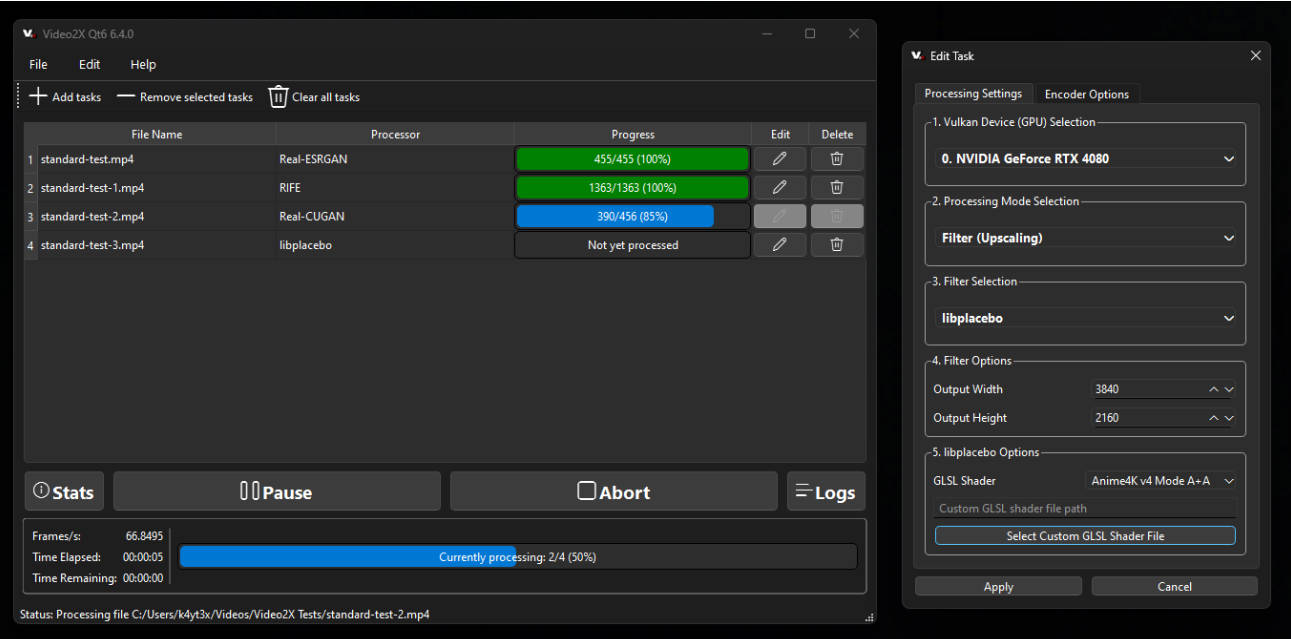This screenshot has height=639, width=1291.
Task: Apply the Edit Task settings
Action: pyautogui.click(x=998, y=587)
